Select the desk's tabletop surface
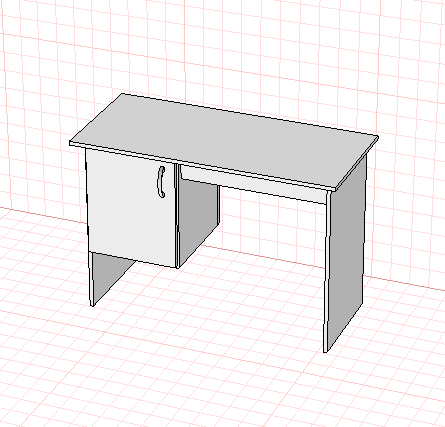 (x=224, y=142)
